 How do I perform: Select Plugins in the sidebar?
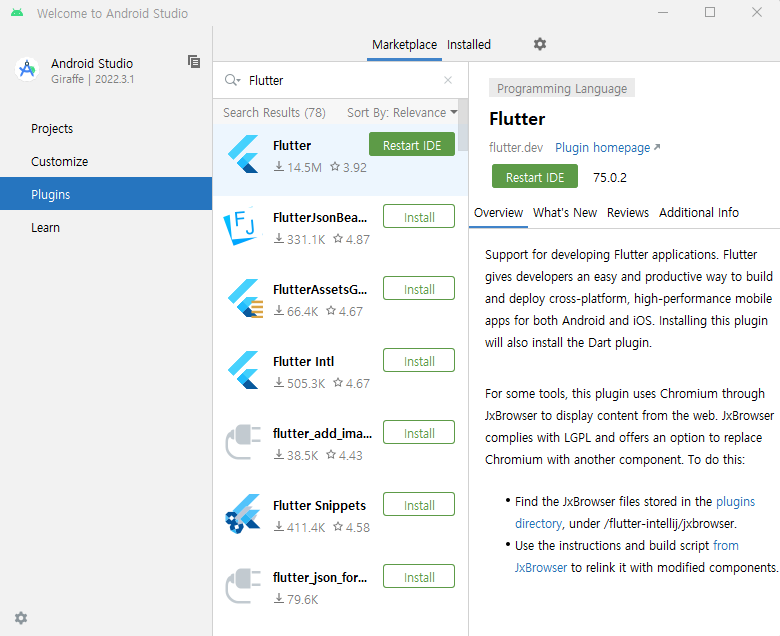click(106, 194)
